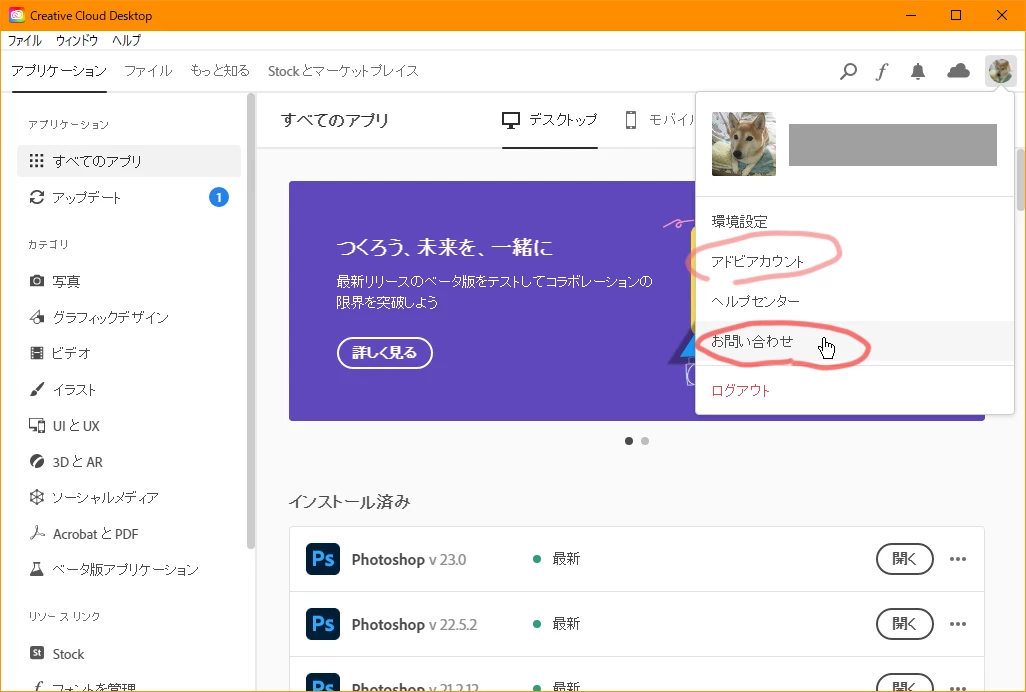Click the Stock St icon in sidebar
Screen dimensions: 1026x692
37,653
